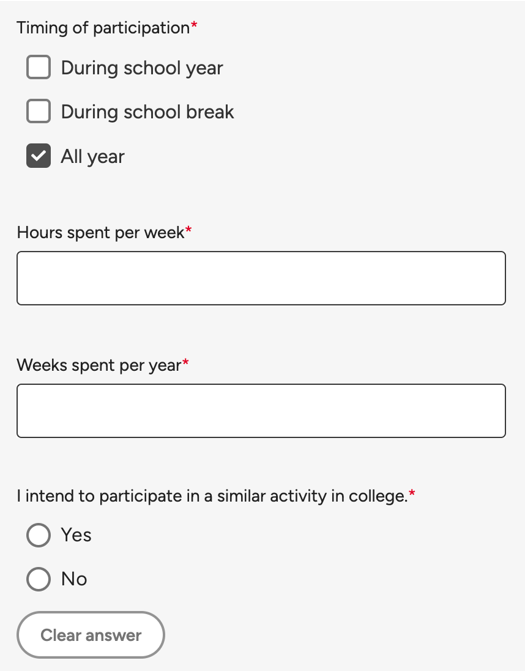Click the red asterisk after Hours spent per week
This screenshot has height=671, width=525.
pos(188,230)
